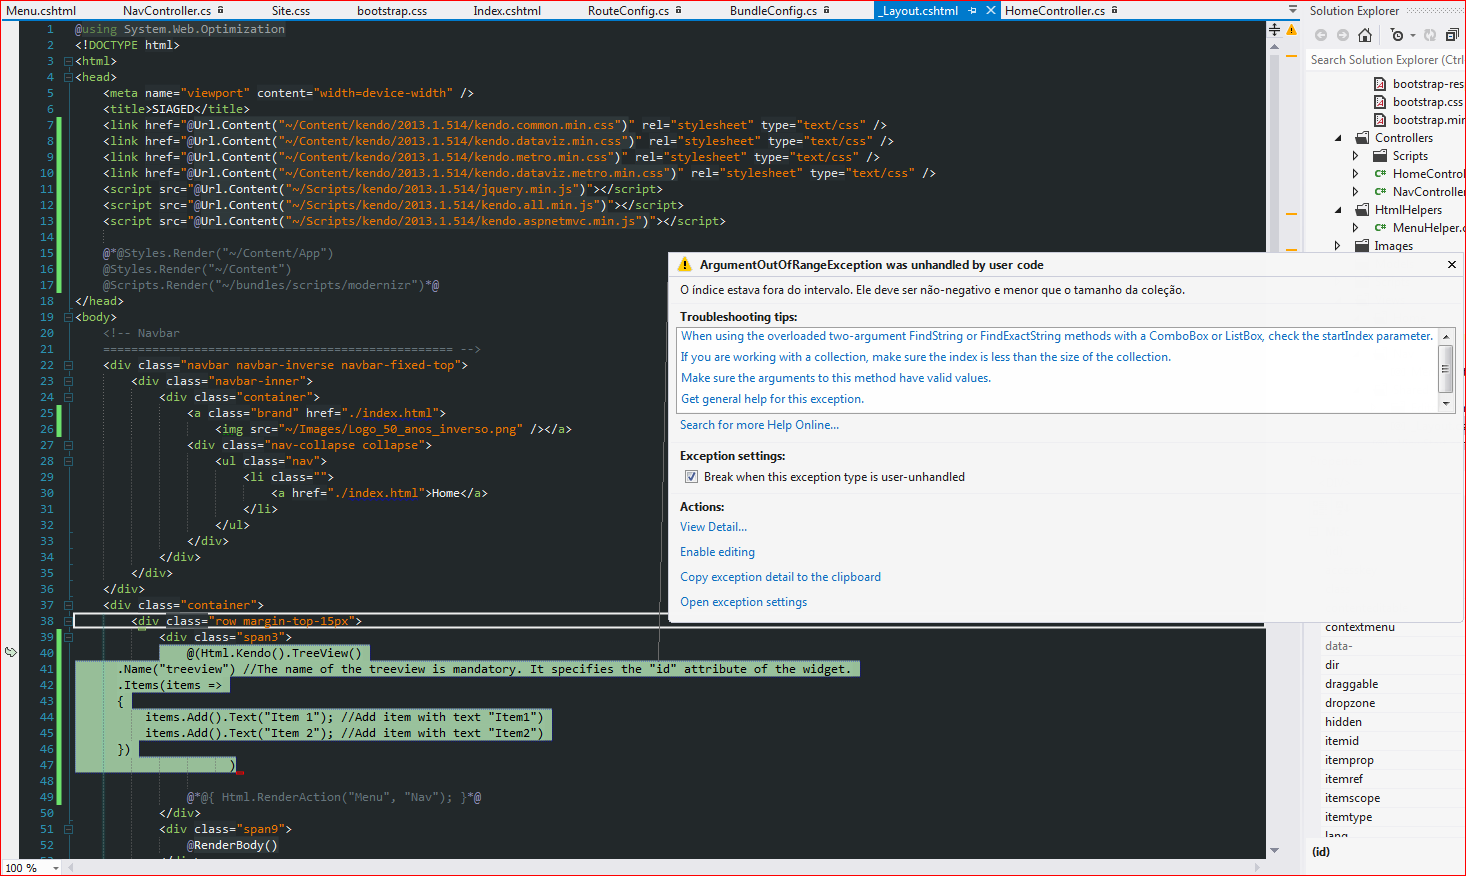The width and height of the screenshot is (1466, 876).
Task: Open the editor zoom level dropdown
Action: (x=55, y=868)
